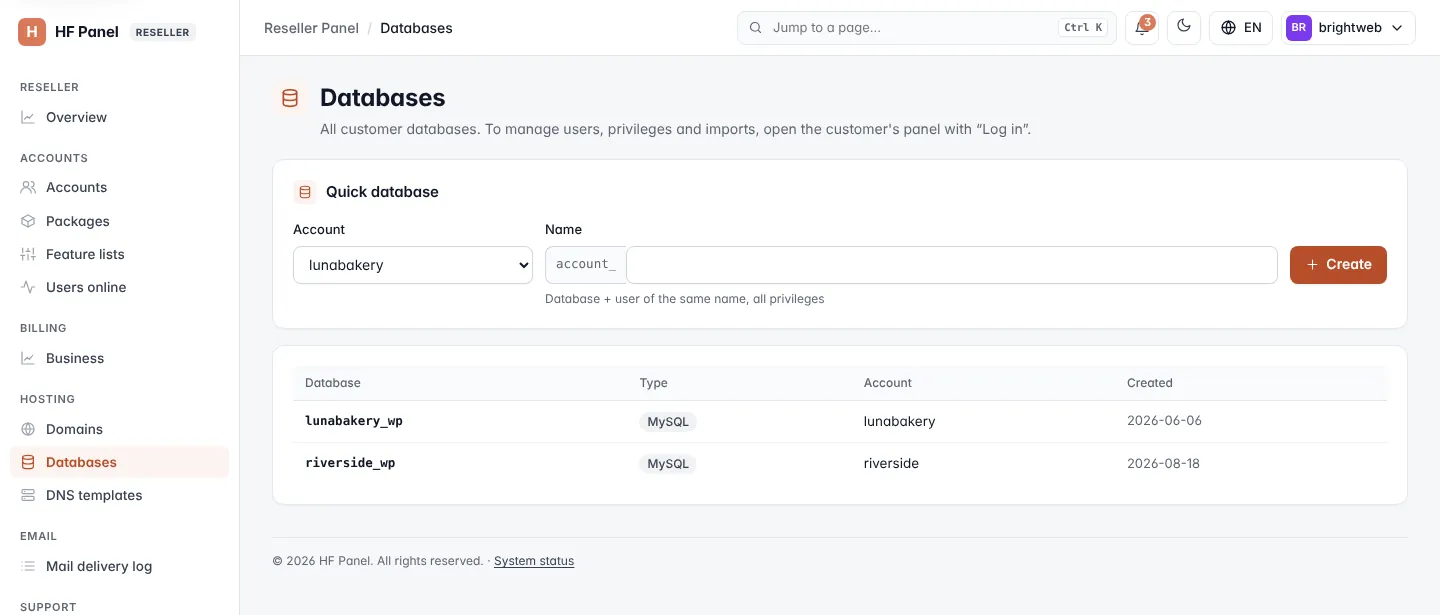Image resolution: width=1440 pixels, height=615 pixels.
Task: Open the System status link
Action: coord(534,561)
